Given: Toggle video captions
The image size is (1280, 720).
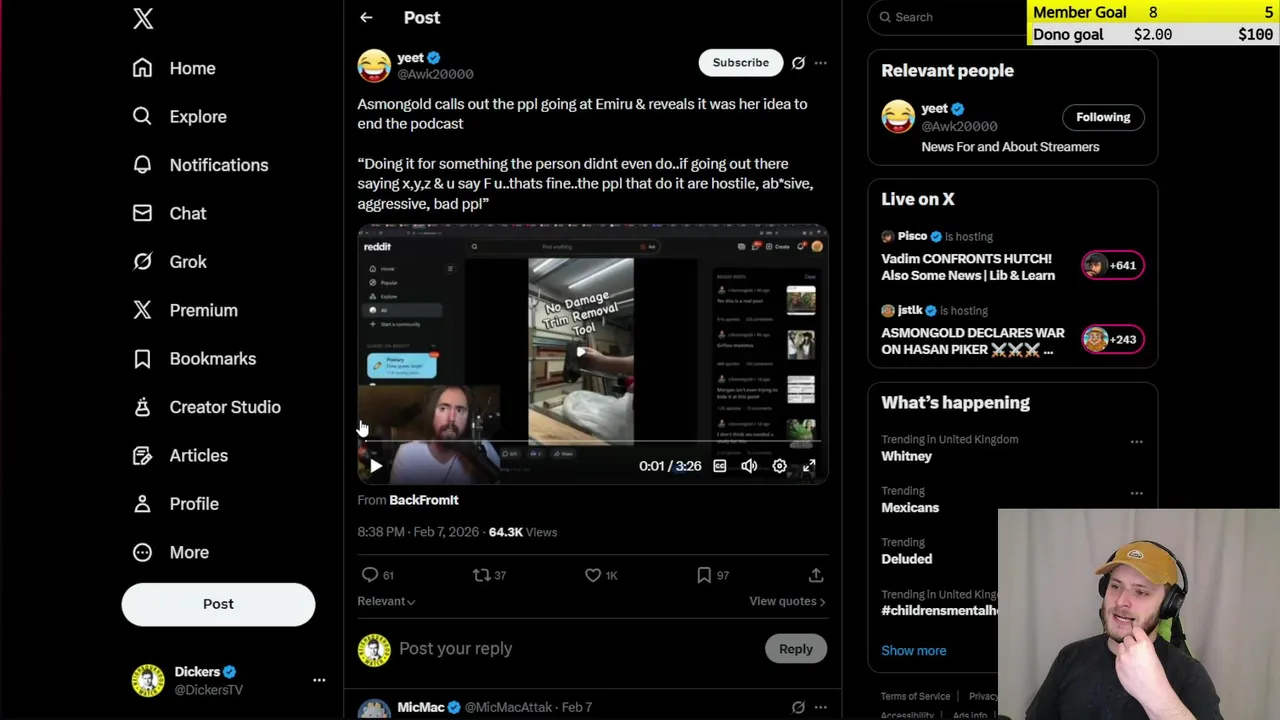Looking at the screenshot, I should click(x=719, y=466).
